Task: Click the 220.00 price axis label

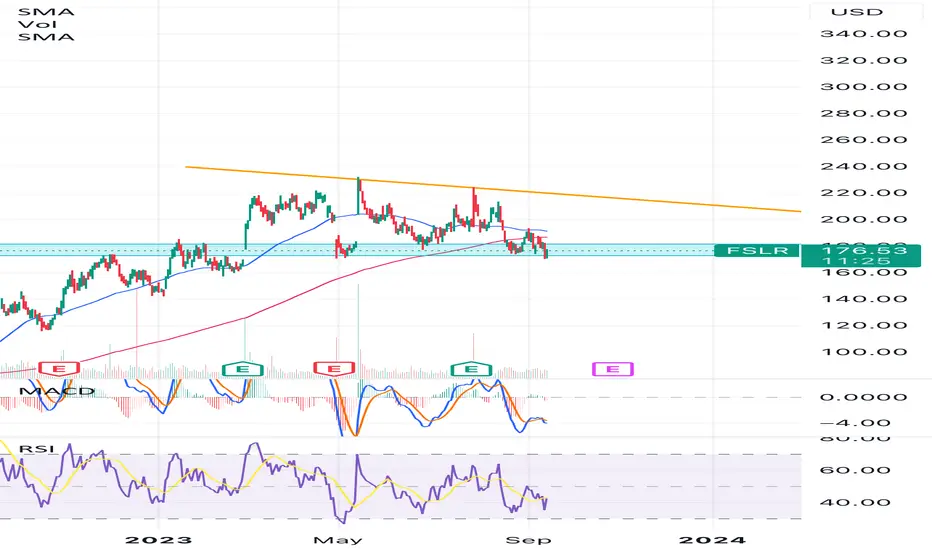Action: pos(864,193)
